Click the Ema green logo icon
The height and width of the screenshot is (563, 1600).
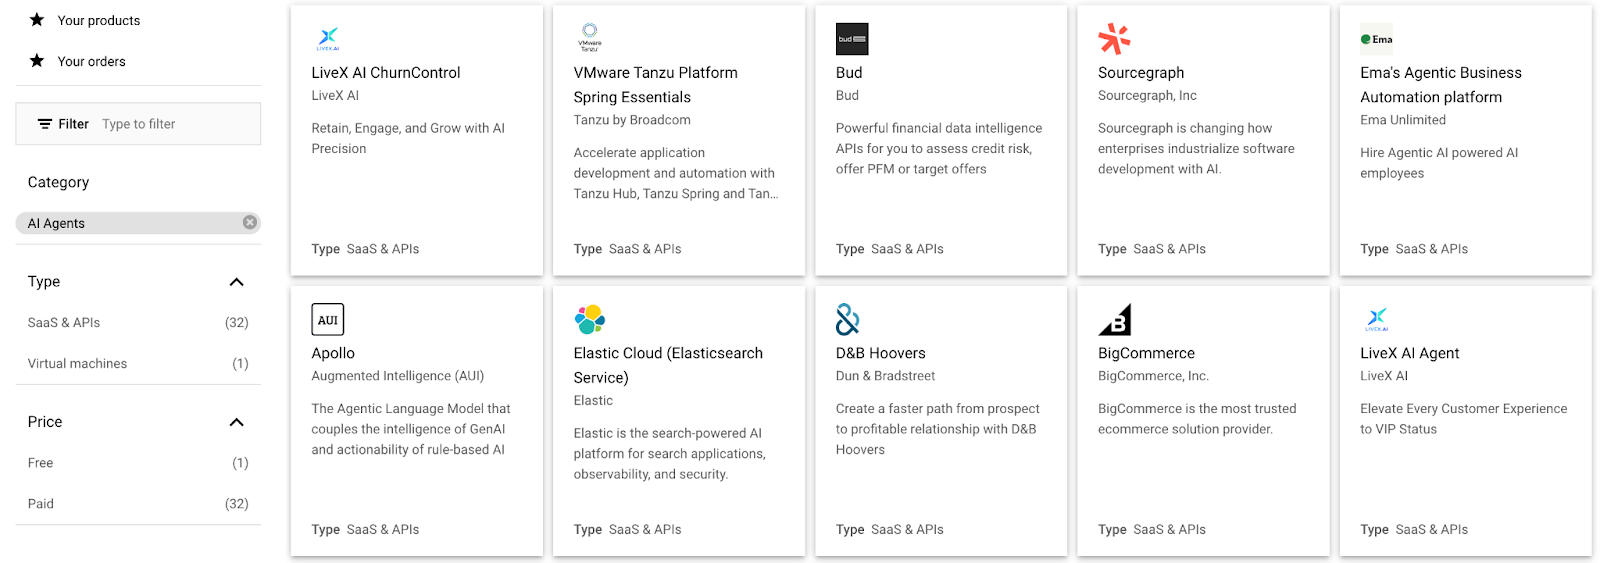pos(1376,39)
